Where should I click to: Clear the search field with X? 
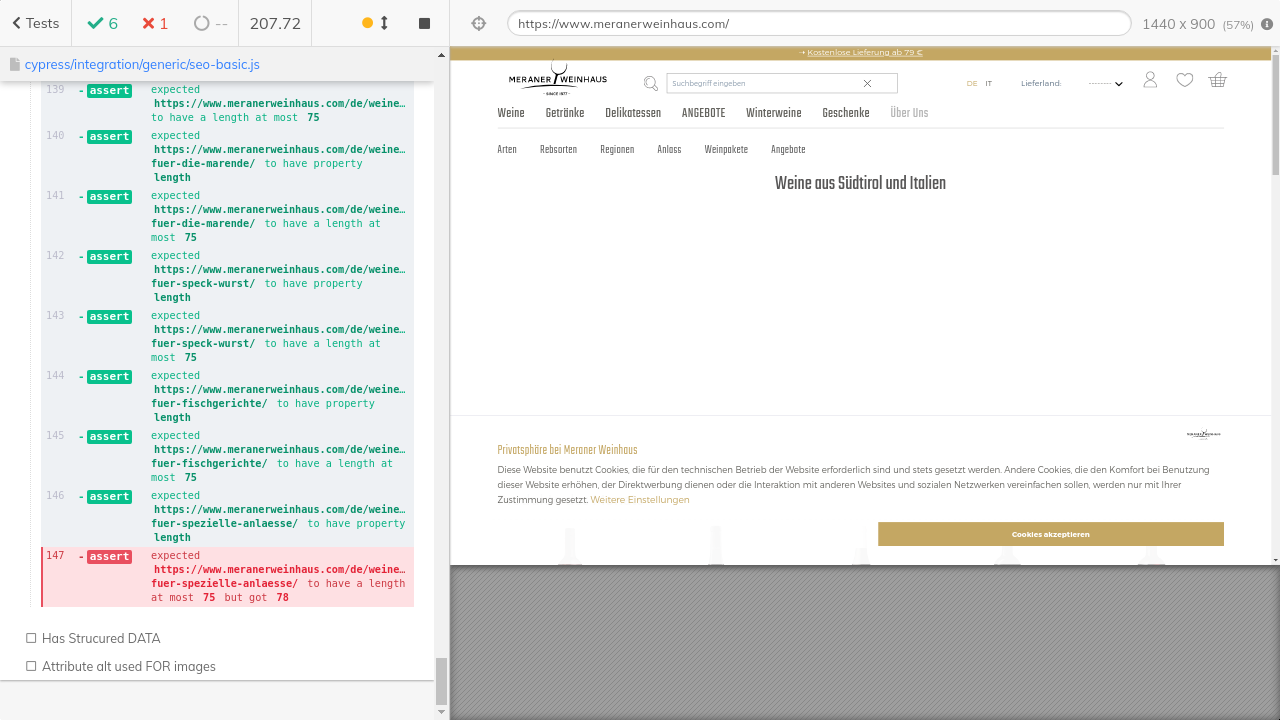point(867,84)
